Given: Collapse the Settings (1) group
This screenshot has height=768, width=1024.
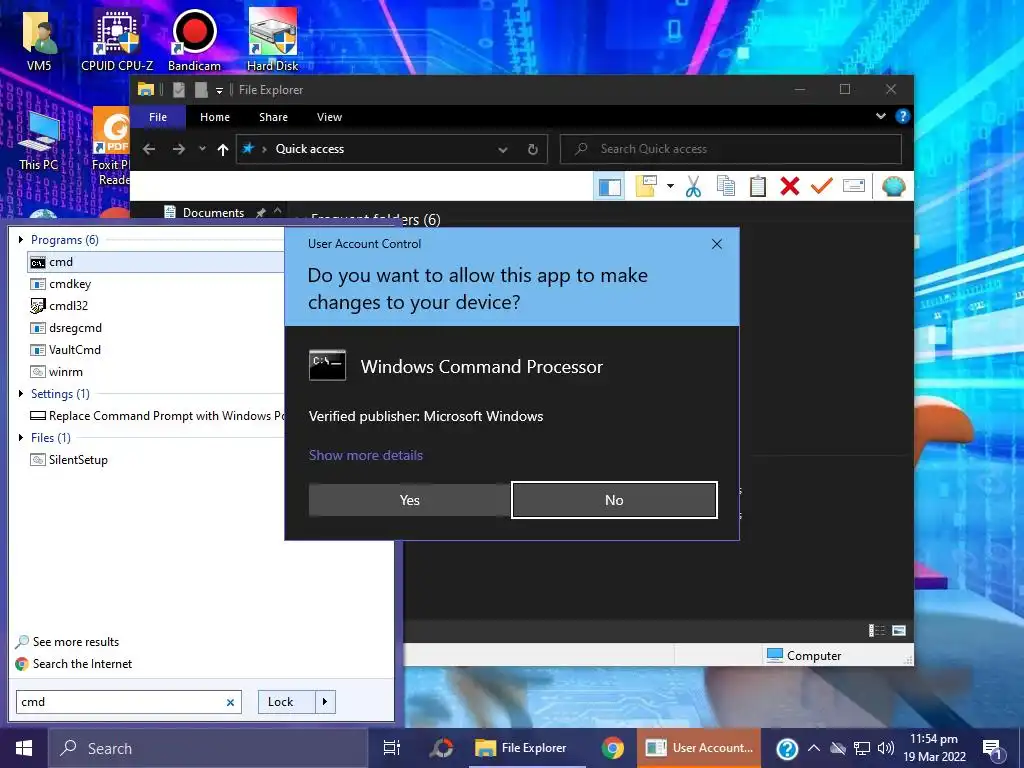Looking at the screenshot, I should [x=21, y=394].
